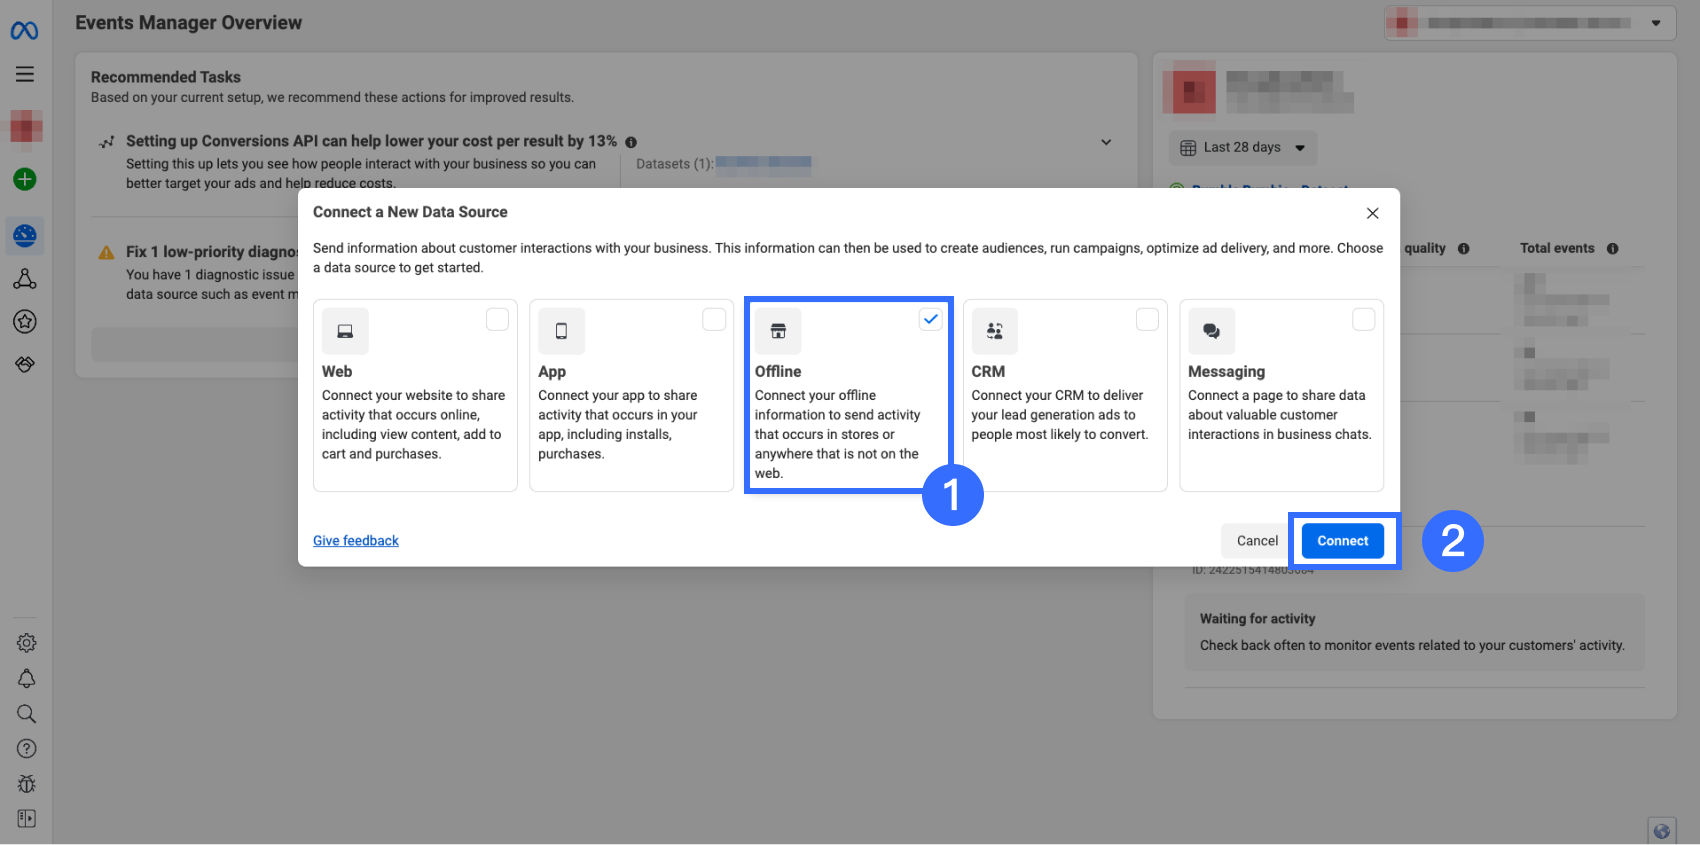Click the App phone icon

pyautogui.click(x=561, y=331)
